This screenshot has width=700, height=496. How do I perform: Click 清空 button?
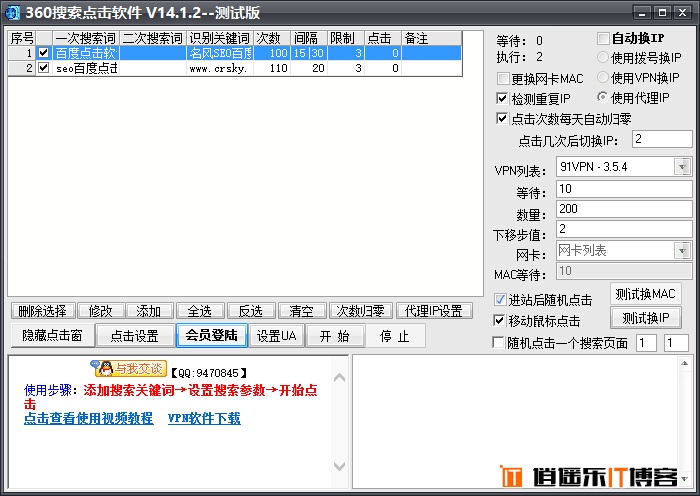(x=302, y=311)
